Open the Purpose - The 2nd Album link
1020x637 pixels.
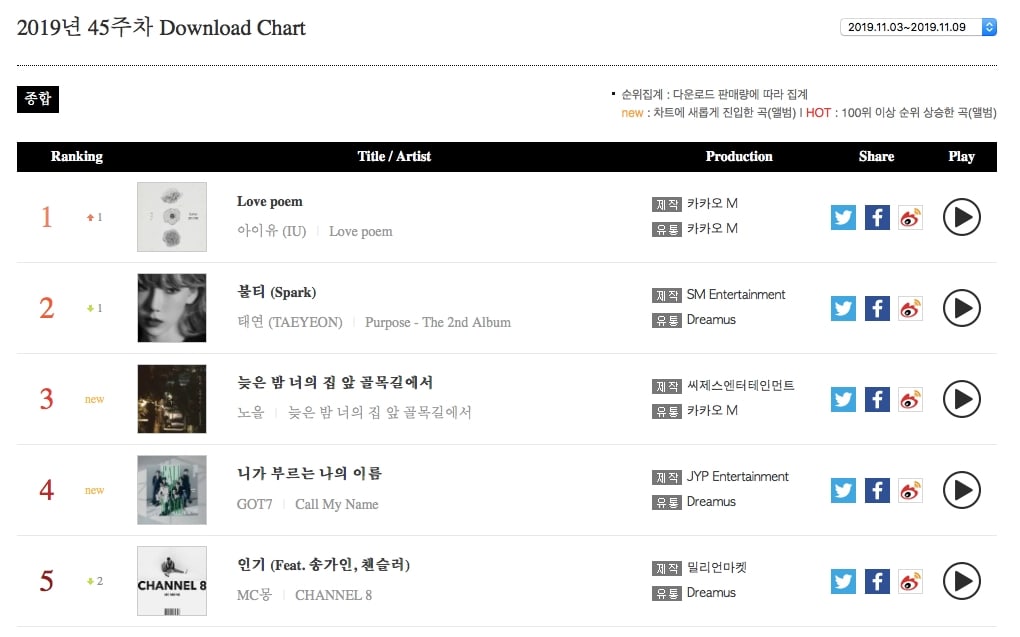coord(438,322)
